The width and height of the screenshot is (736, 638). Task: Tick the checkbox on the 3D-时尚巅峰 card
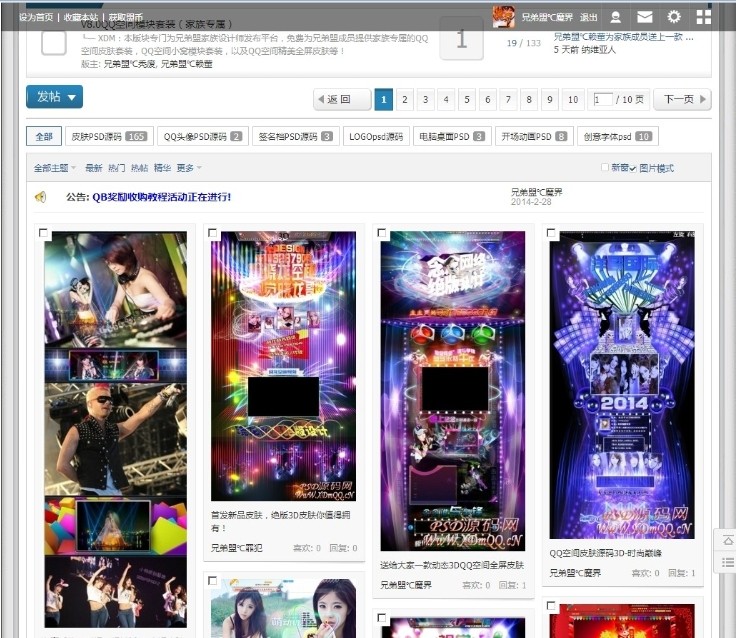click(551, 233)
